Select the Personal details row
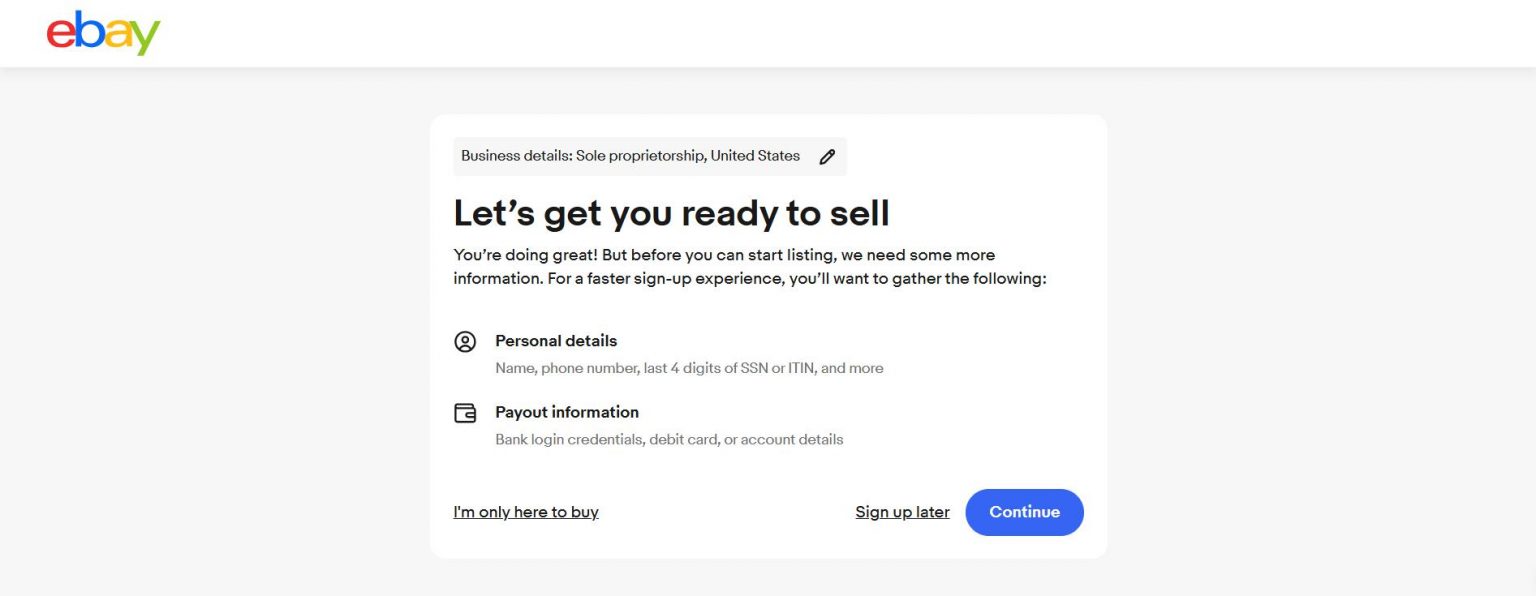The height and width of the screenshot is (596, 1536). pyautogui.click(x=556, y=340)
